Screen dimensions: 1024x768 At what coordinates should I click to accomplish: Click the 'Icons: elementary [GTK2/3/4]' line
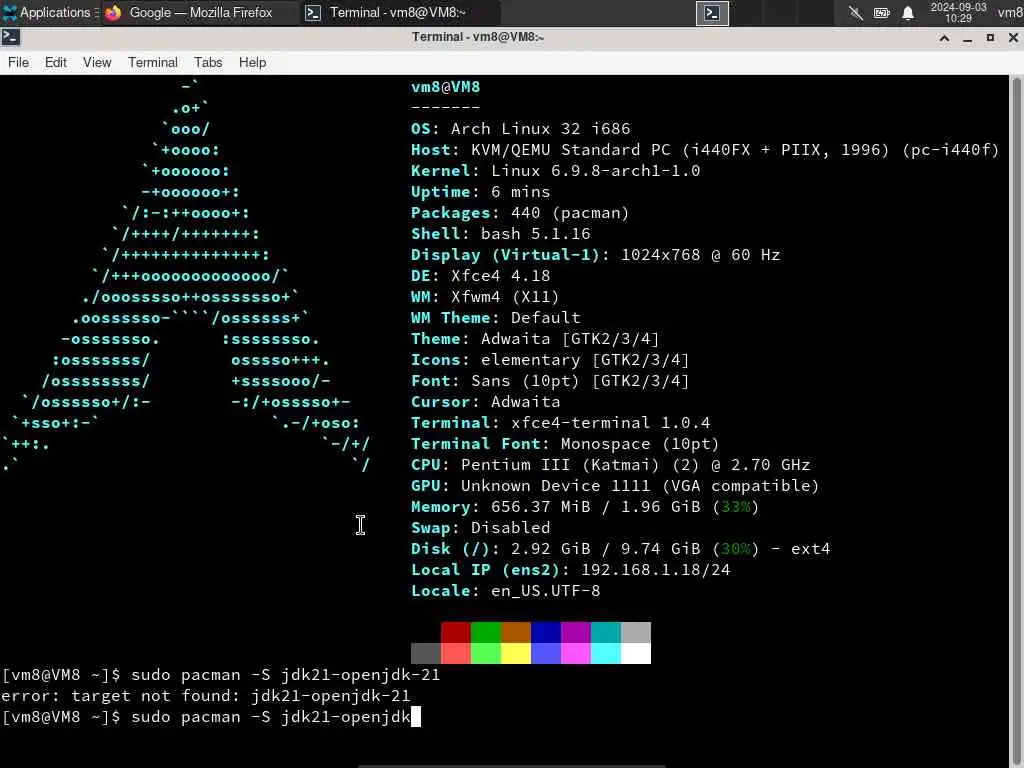pos(551,360)
